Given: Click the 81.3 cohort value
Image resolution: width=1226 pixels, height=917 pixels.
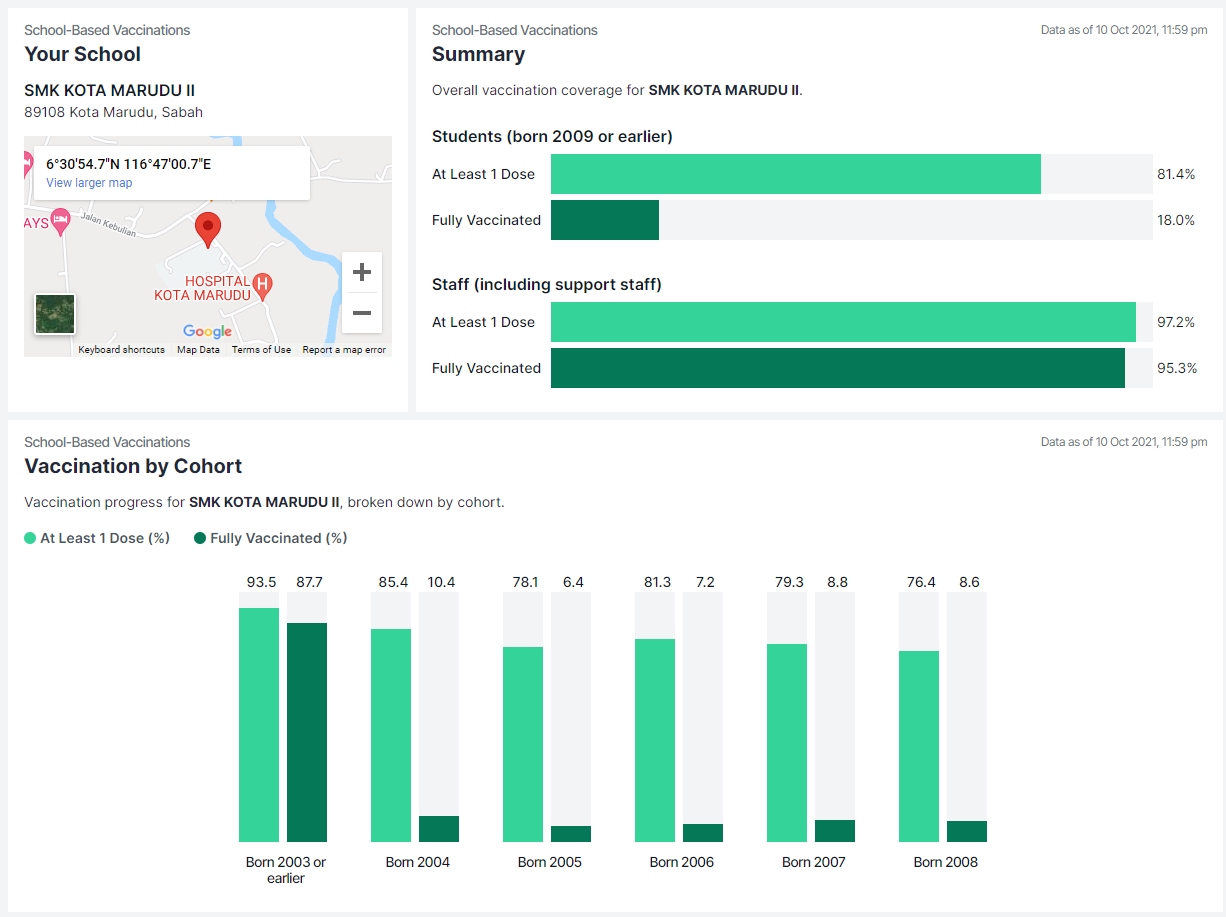Looking at the screenshot, I should 657,582.
